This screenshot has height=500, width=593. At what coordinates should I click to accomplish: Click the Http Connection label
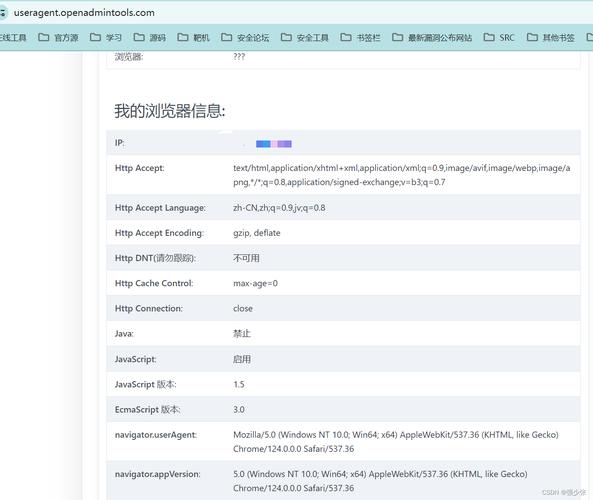(149, 309)
